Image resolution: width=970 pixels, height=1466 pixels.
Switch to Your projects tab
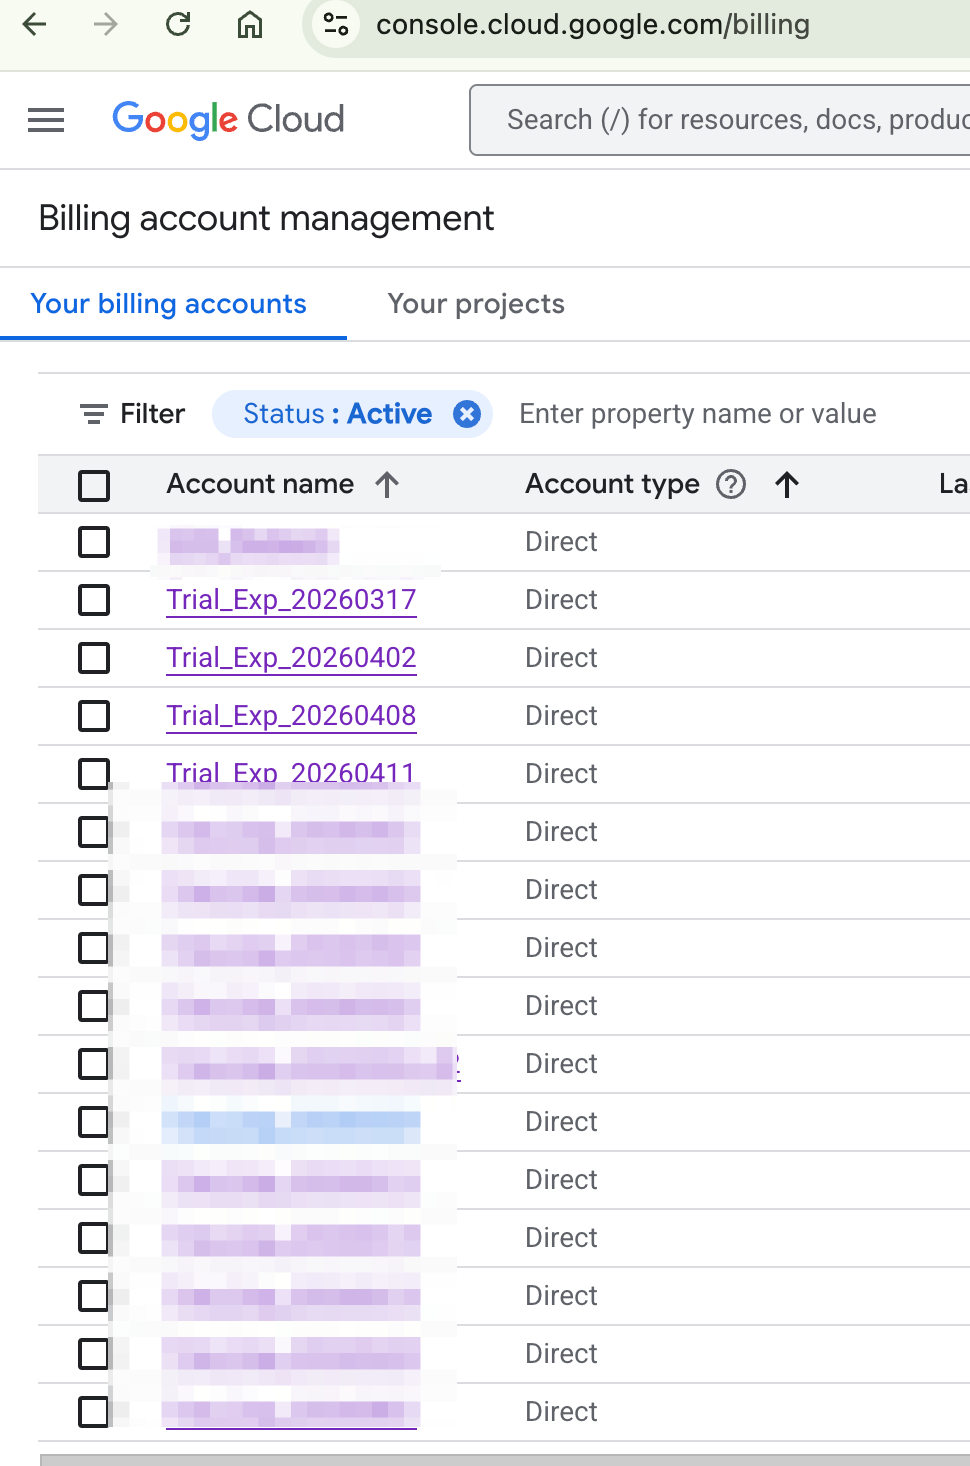click(x=476, y=304)
